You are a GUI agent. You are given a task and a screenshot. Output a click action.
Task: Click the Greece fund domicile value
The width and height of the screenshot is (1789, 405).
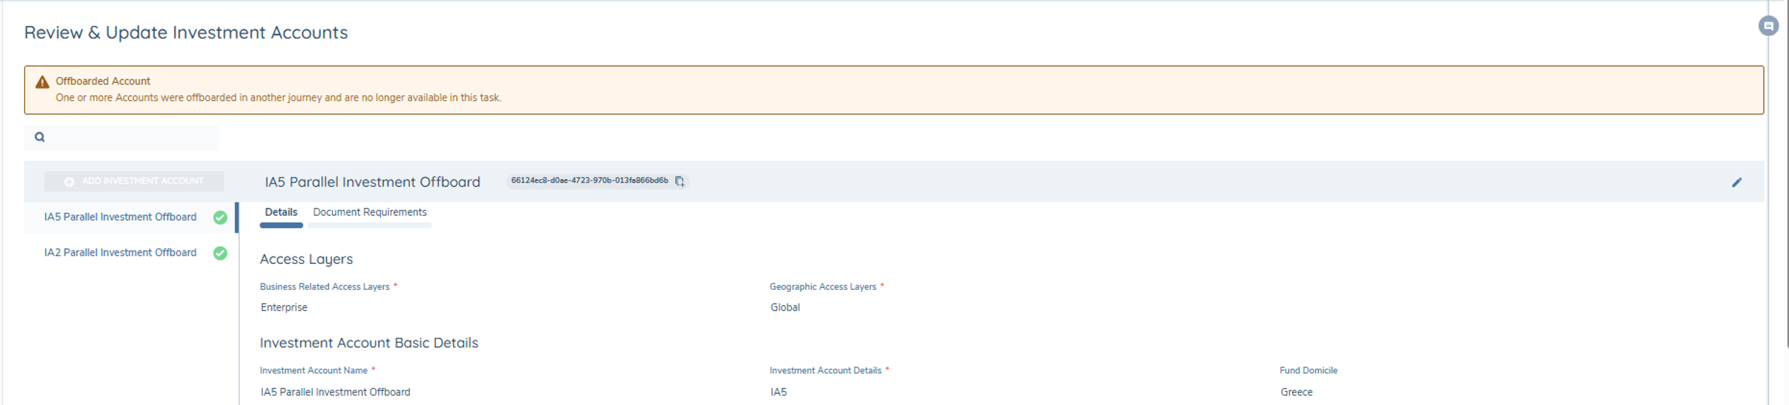[x=1296, y=392]
